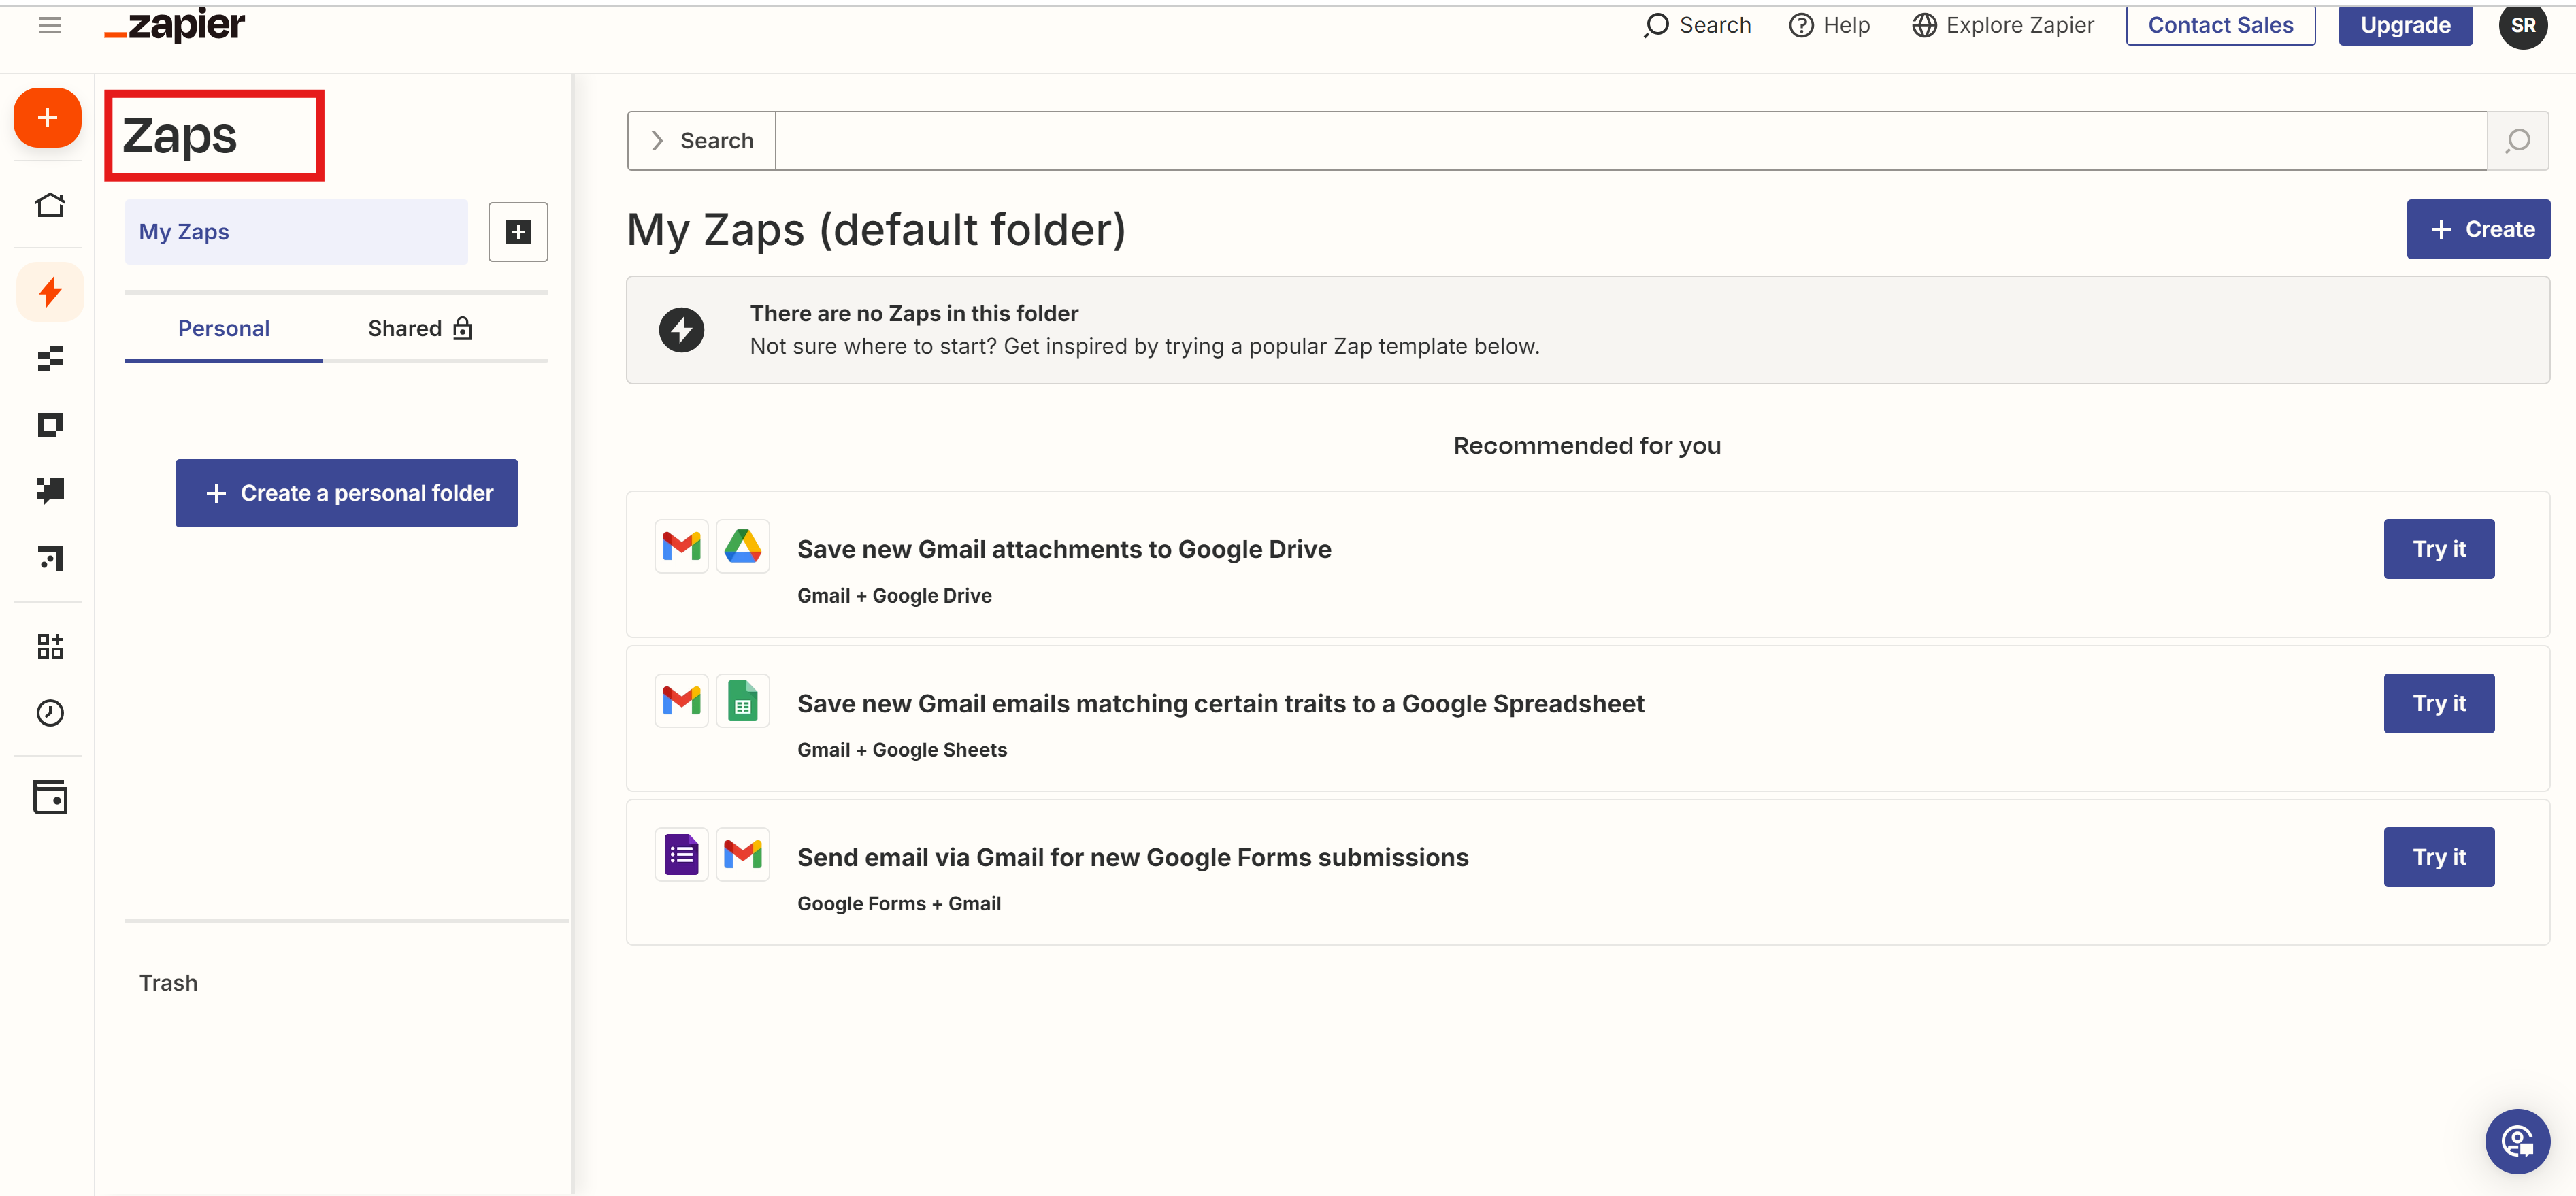Switch to the Personal tab
The width and height of the screenshot is (2576, 1196).
[223, 329]
